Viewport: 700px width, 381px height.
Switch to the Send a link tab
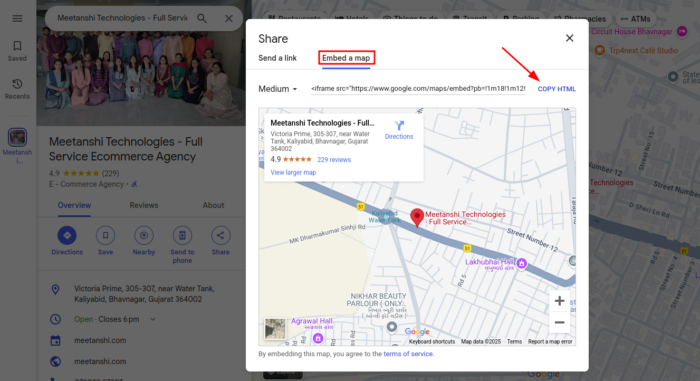tap(277, 58)
